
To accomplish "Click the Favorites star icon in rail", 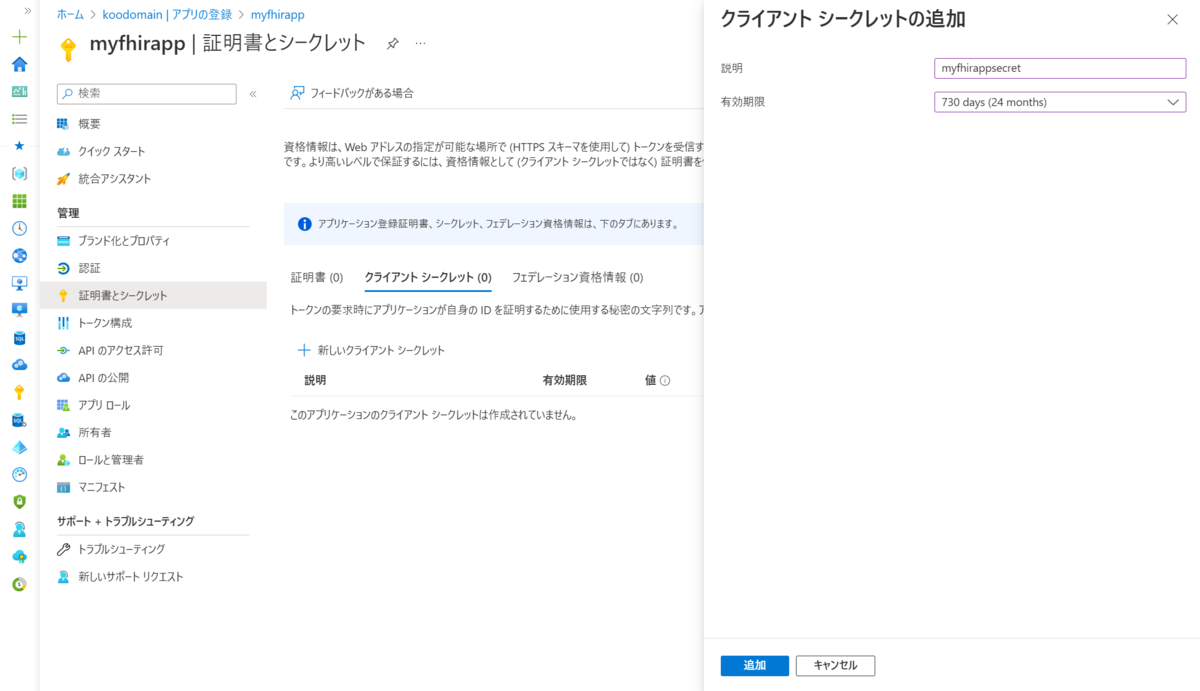I will [19, 145].
